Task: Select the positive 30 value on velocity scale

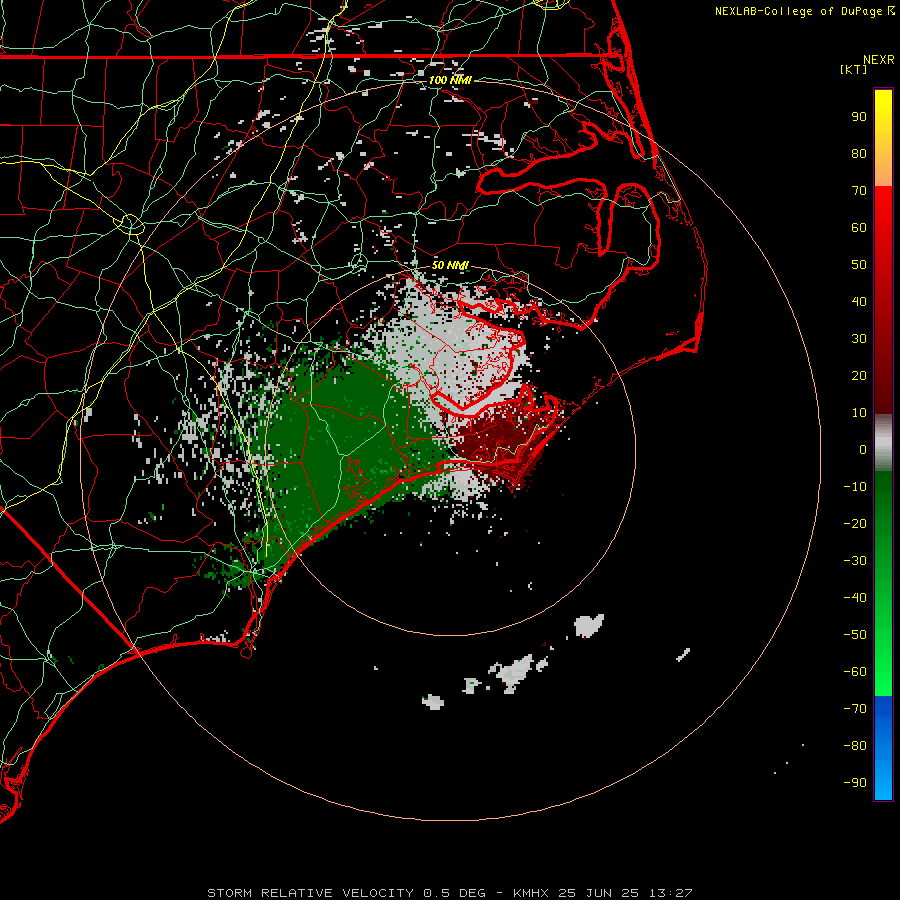Action: tap(859, 339)
